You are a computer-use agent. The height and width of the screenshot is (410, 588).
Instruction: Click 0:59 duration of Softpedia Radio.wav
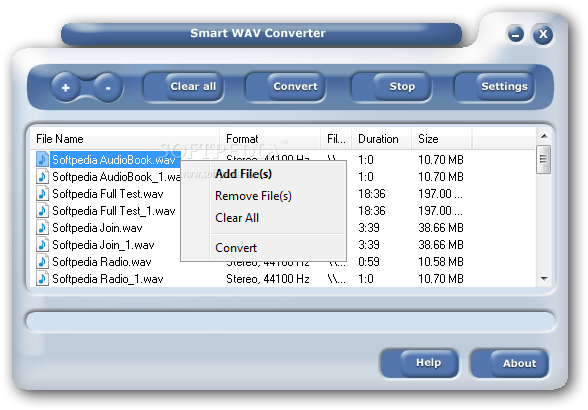[369, 261]
